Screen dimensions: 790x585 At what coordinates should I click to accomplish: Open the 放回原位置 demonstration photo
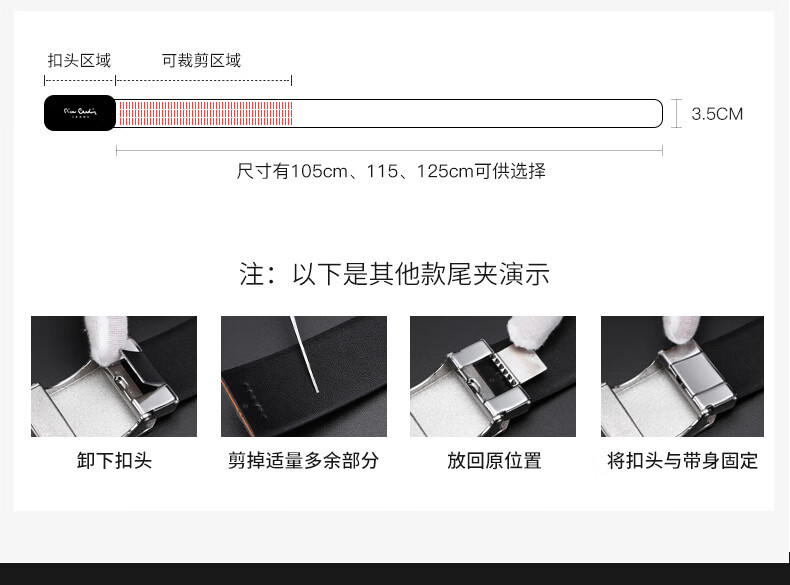(493, 376)
